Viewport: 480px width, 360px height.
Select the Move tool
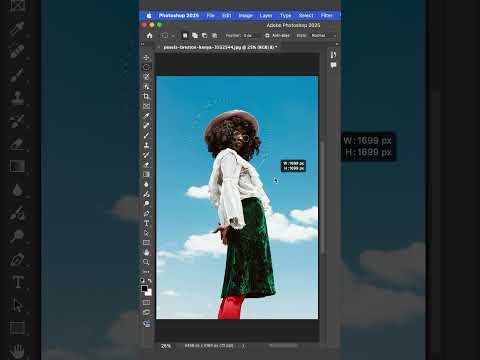pos(146,57)
